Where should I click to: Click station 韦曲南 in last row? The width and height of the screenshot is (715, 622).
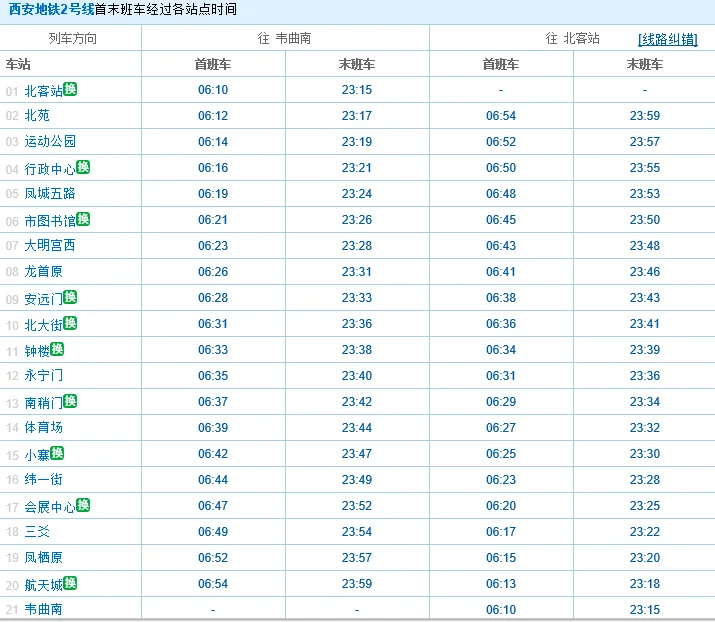pyautogui.click(x=43, y=609)
